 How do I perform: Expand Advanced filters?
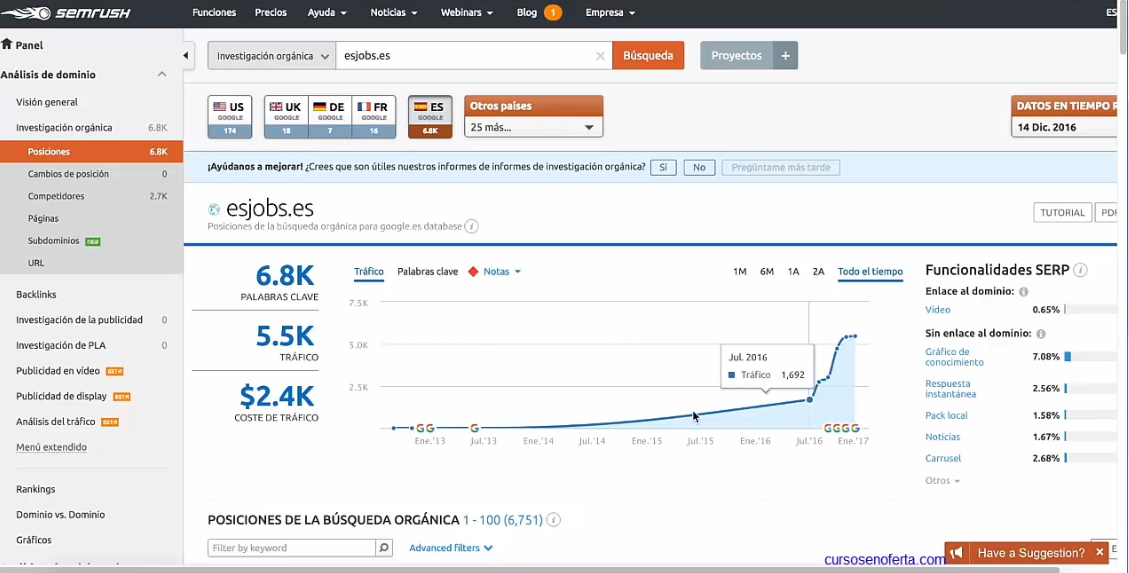451,548
